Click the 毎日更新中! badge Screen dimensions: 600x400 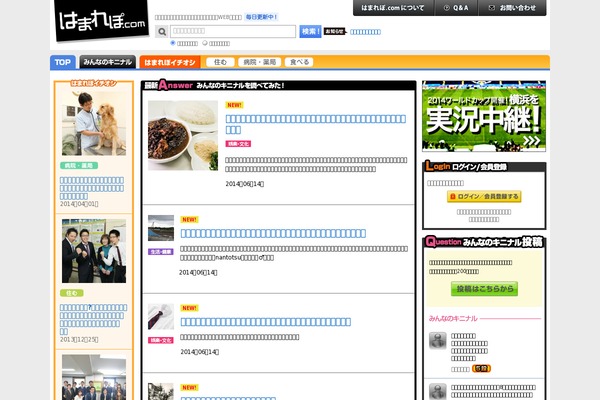click(x=261, y=17)
